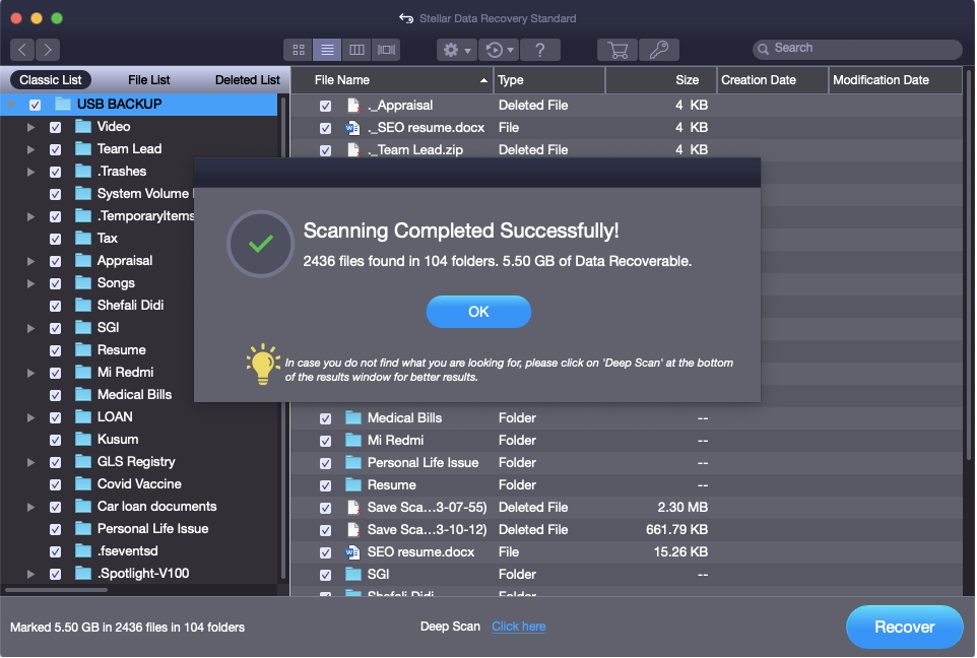Viewport: 977px width, 658px height.
Task: Uncheck the Songs folder checkbox
Action: (55, 283)
